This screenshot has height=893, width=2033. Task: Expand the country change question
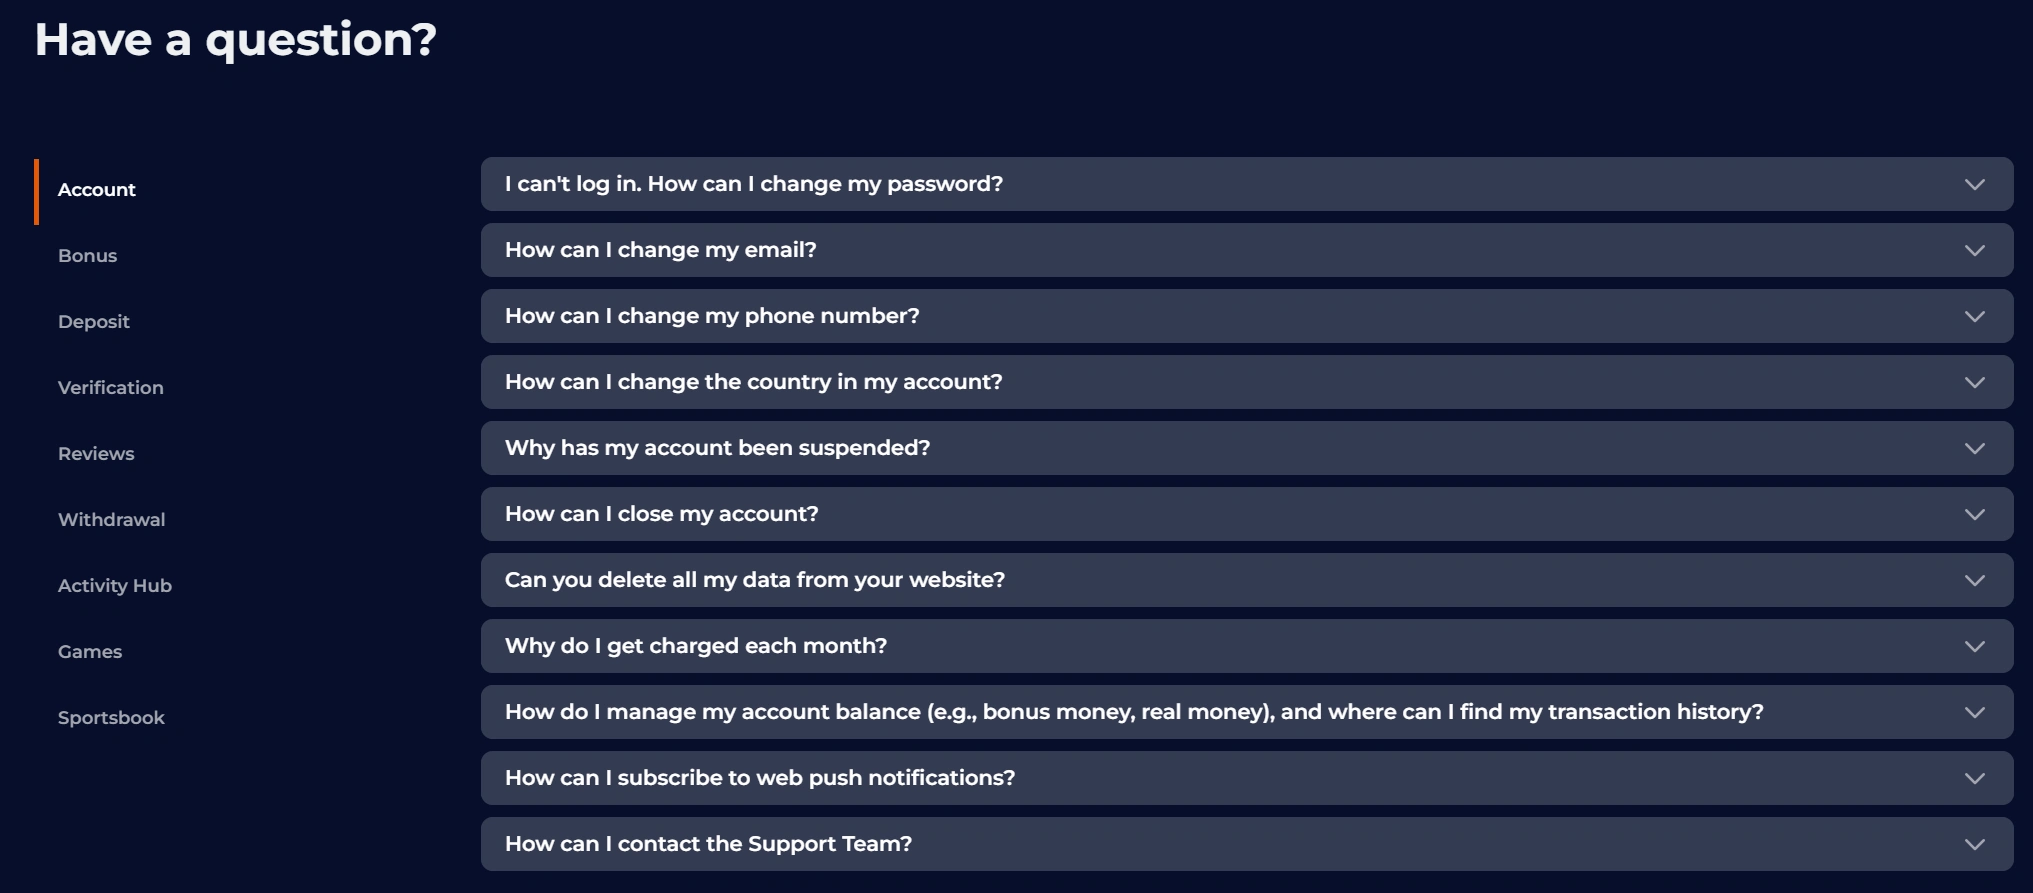point(1248,382)
